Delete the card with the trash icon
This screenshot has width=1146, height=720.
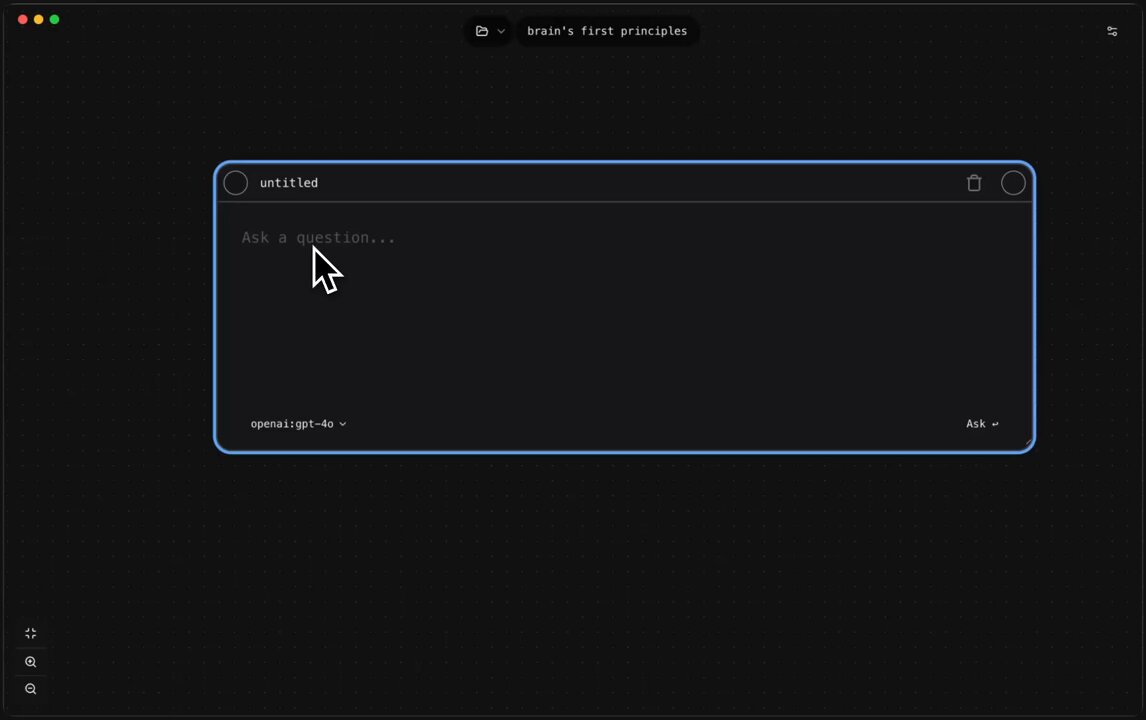[x=974, y=183]
